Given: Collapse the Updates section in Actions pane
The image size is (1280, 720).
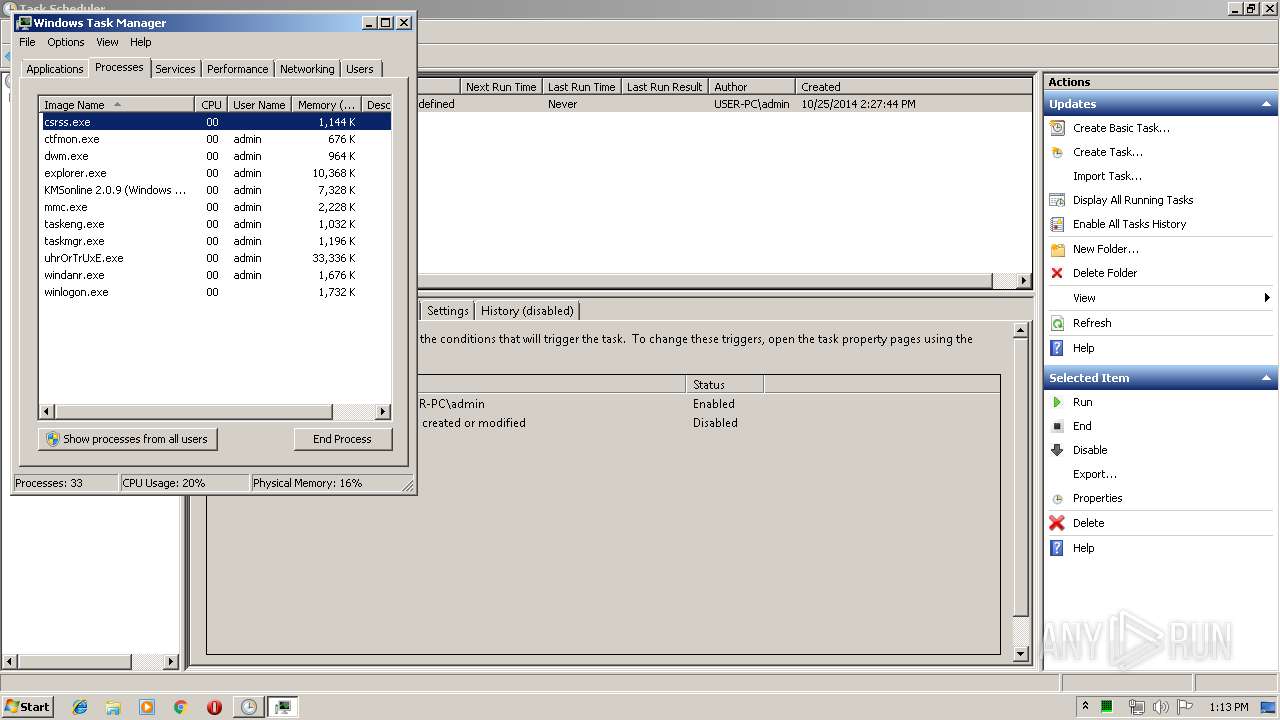Looking at the screenshot, I should pyautogui.click(x=1266, y=104).
